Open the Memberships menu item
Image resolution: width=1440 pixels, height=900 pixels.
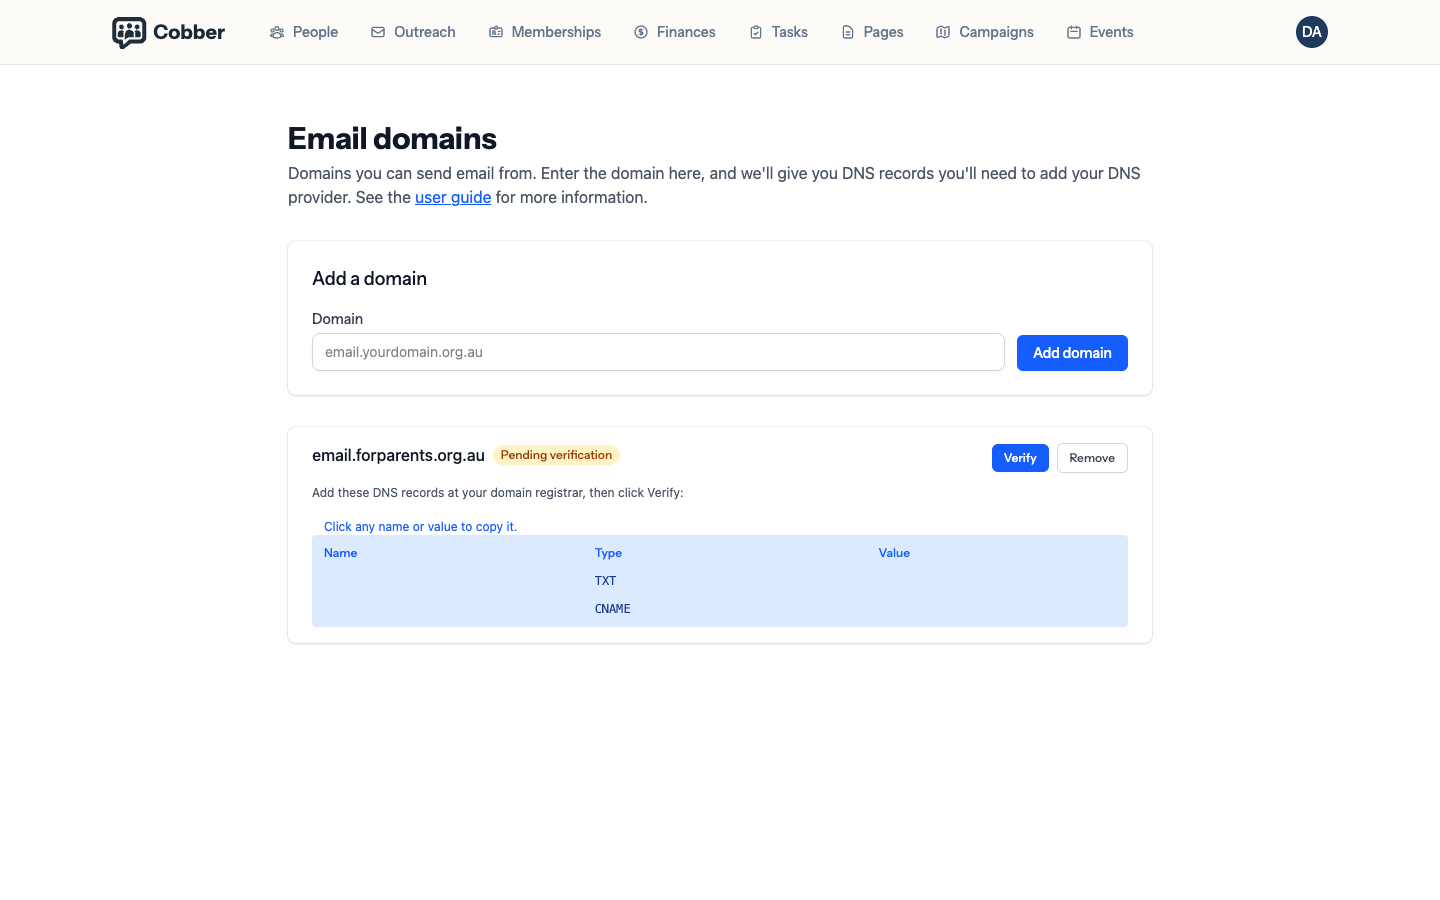coord(545,32)
